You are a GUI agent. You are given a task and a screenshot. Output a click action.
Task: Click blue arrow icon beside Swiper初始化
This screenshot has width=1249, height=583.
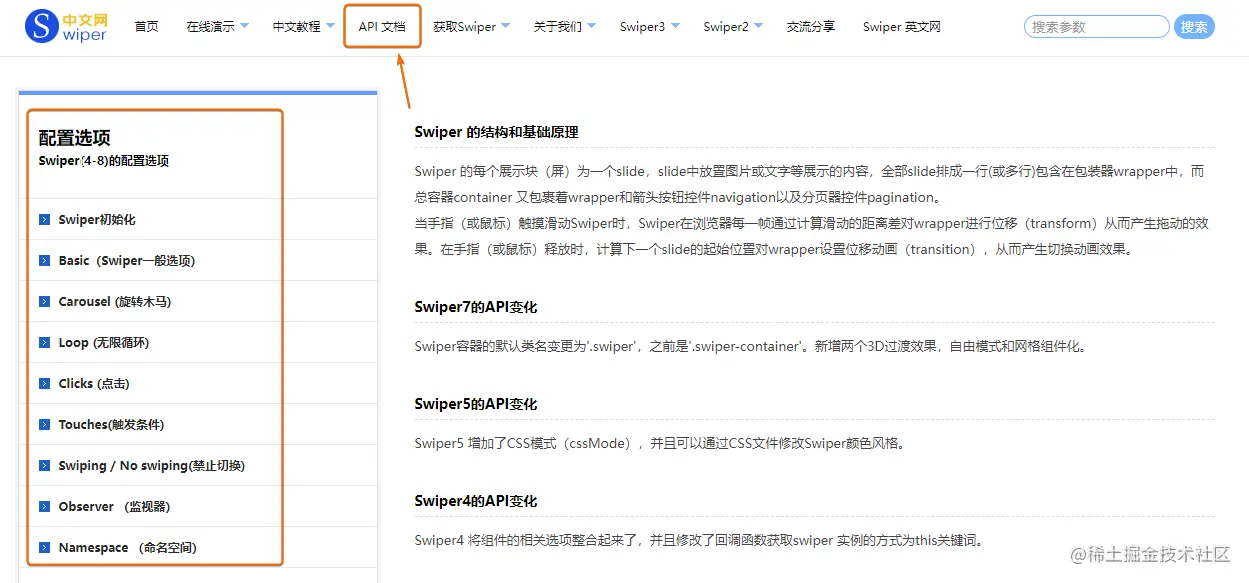[x=44, y=220]
